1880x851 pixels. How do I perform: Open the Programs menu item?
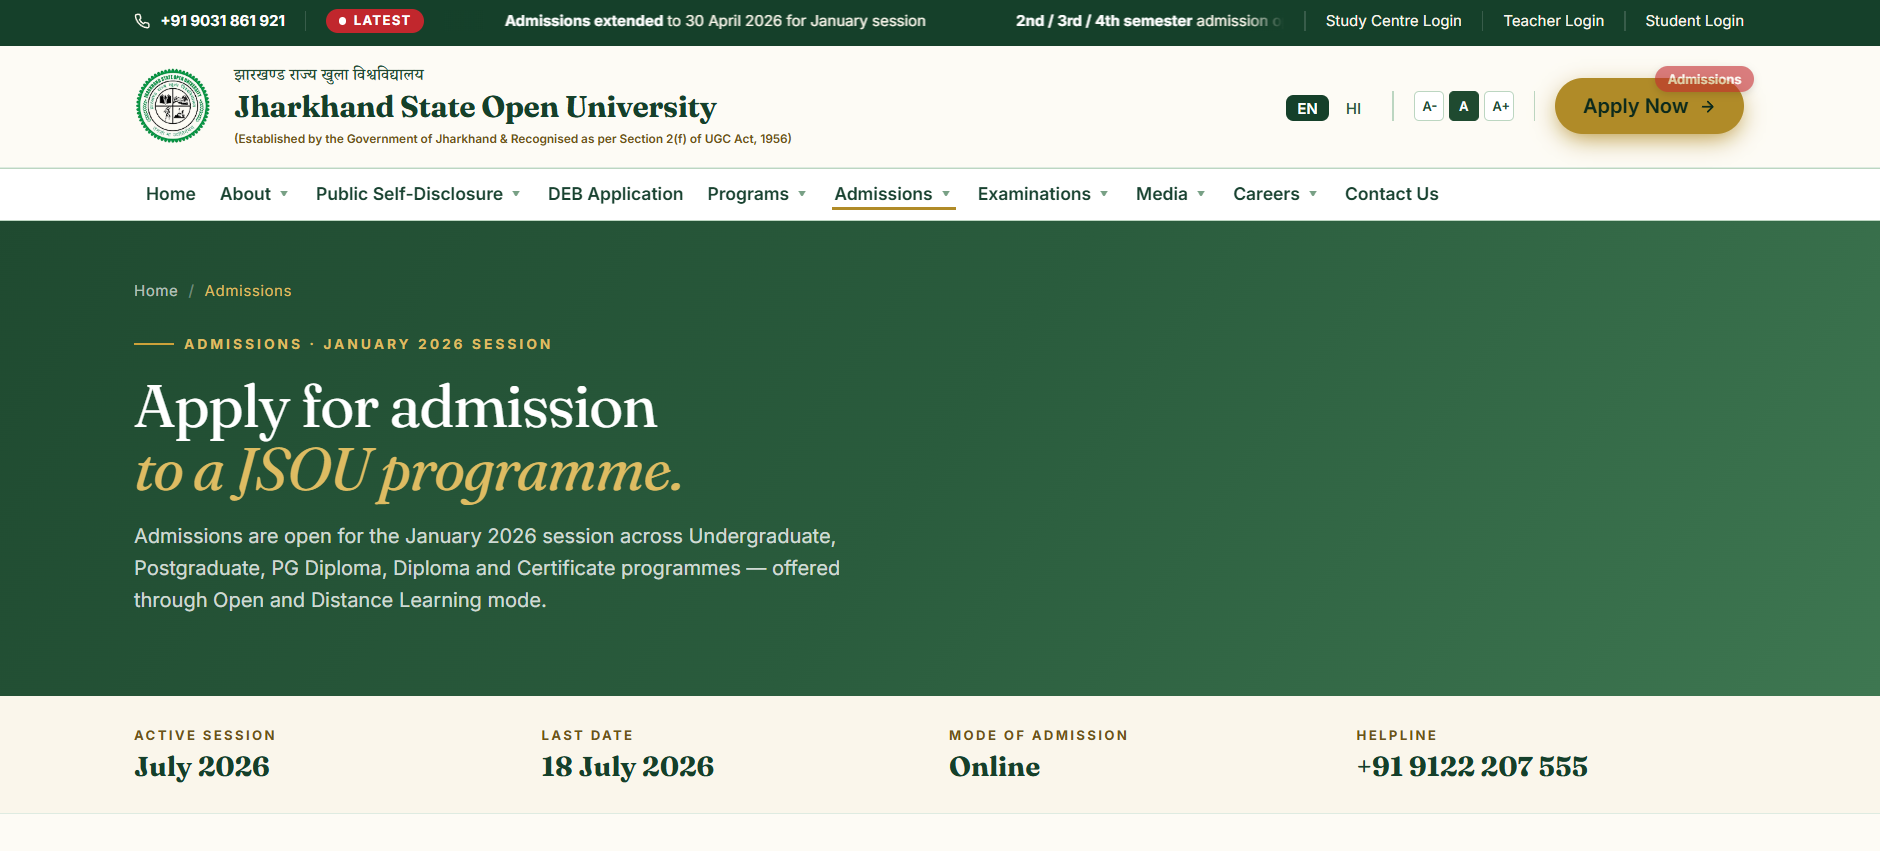pyautogui.click(x=748, y=194)
